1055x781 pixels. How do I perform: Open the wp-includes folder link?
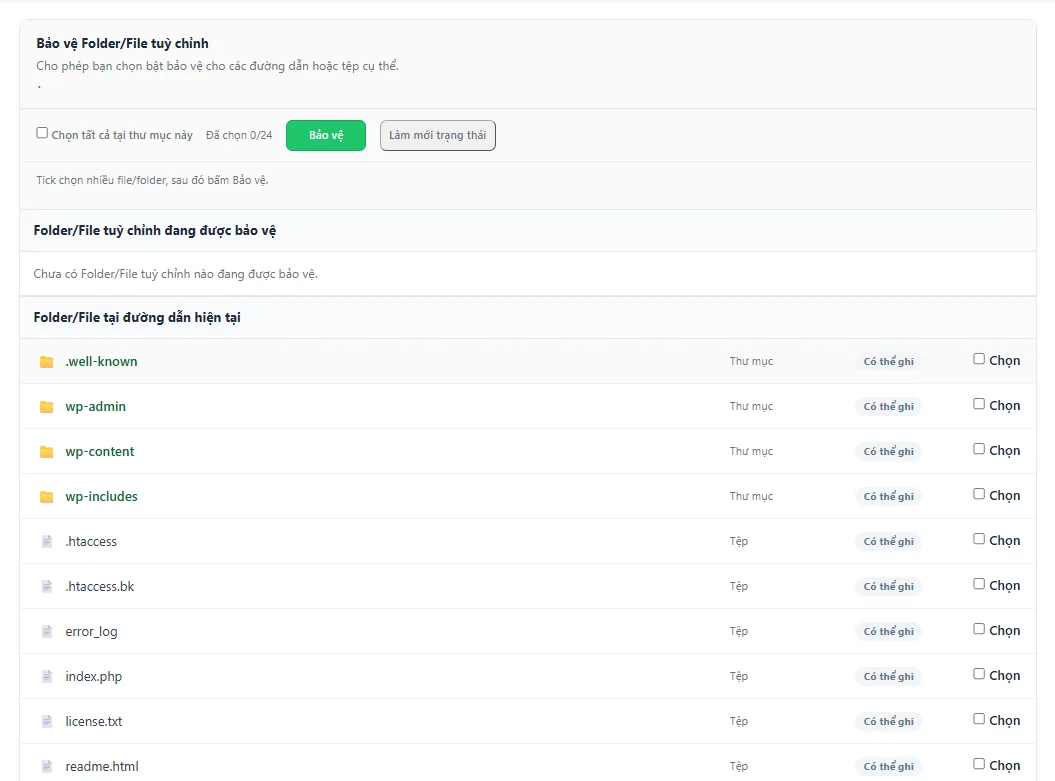(x=102, y=497)
